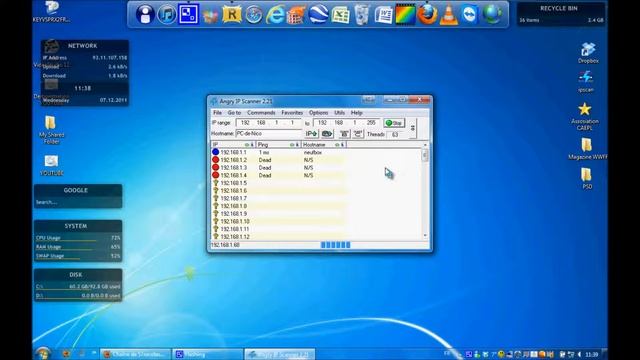Click the results list scroll up arrow
The height and width of the screenshot is (360, 640).
click(425, 145)
